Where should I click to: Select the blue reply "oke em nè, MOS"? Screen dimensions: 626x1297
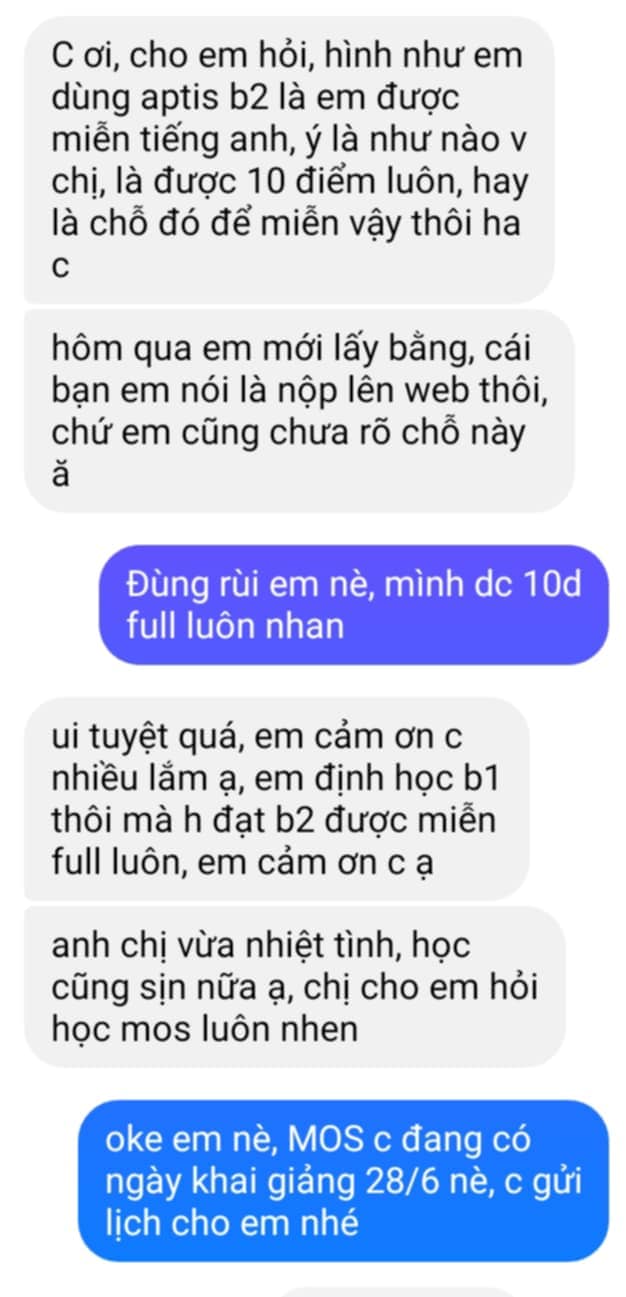pos(343,1180)
